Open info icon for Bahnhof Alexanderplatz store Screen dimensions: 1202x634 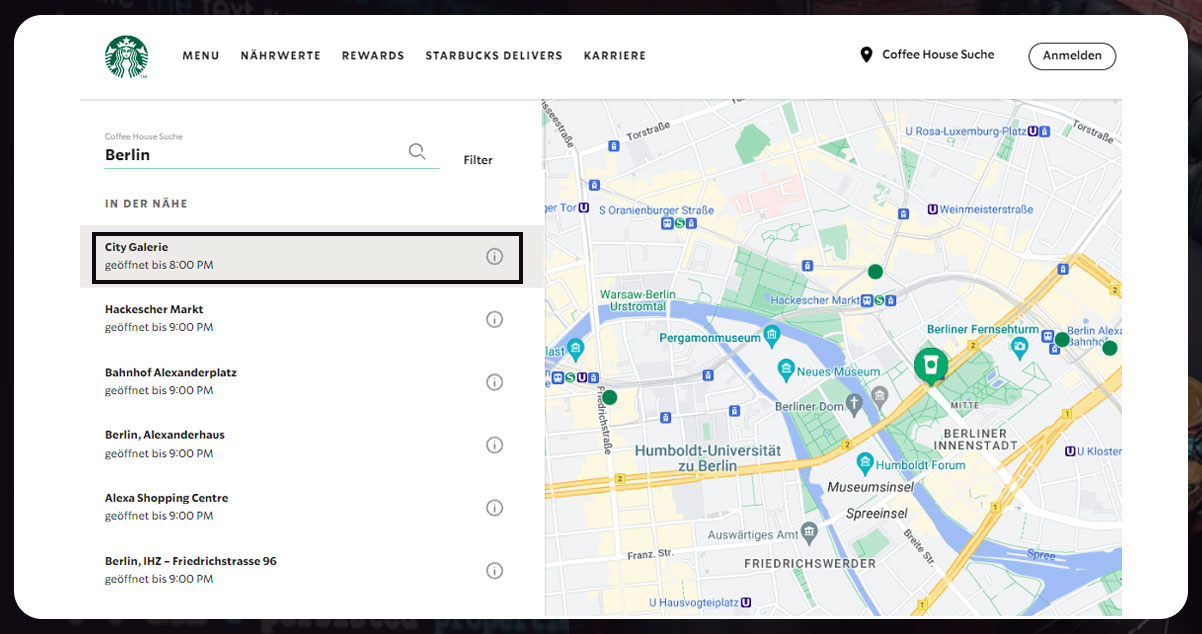click(494, 382)
